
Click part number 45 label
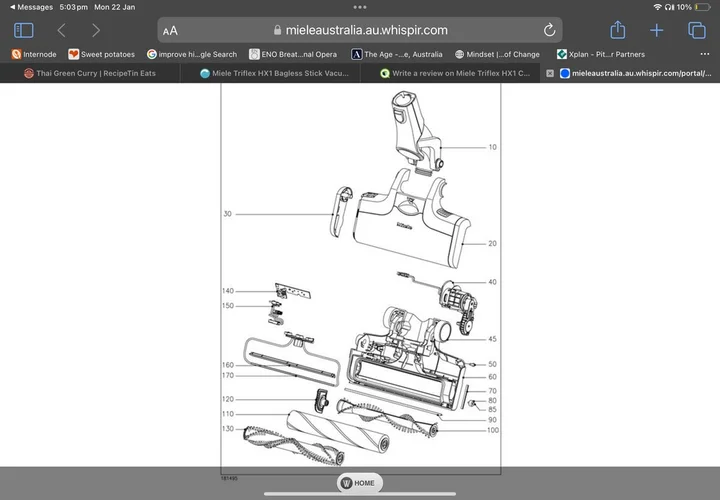click(x=492, y=339)
